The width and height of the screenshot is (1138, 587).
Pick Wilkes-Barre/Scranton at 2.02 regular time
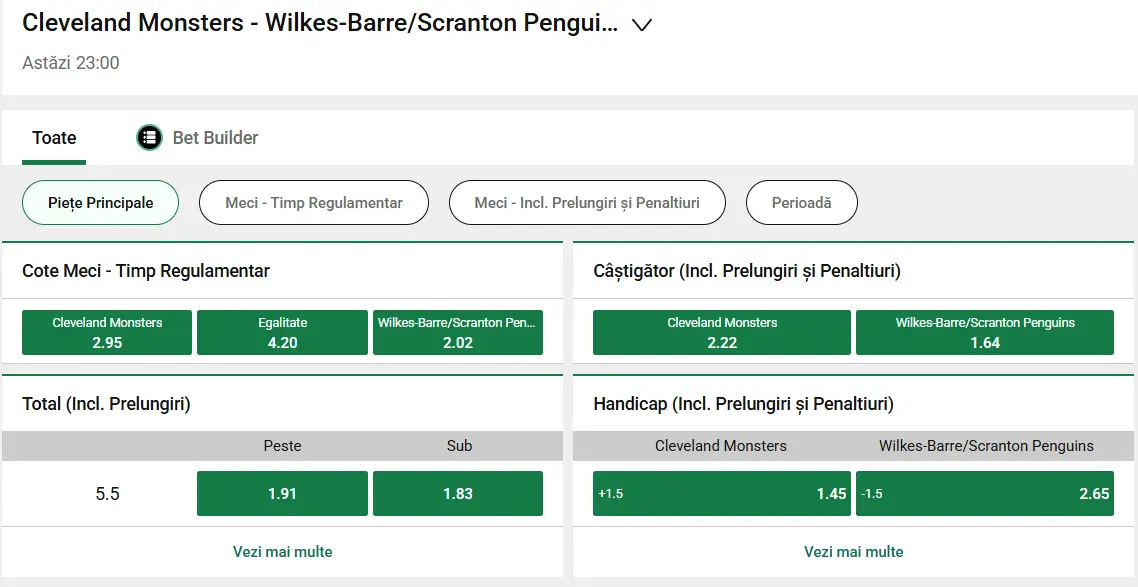(x=458, y=332)
